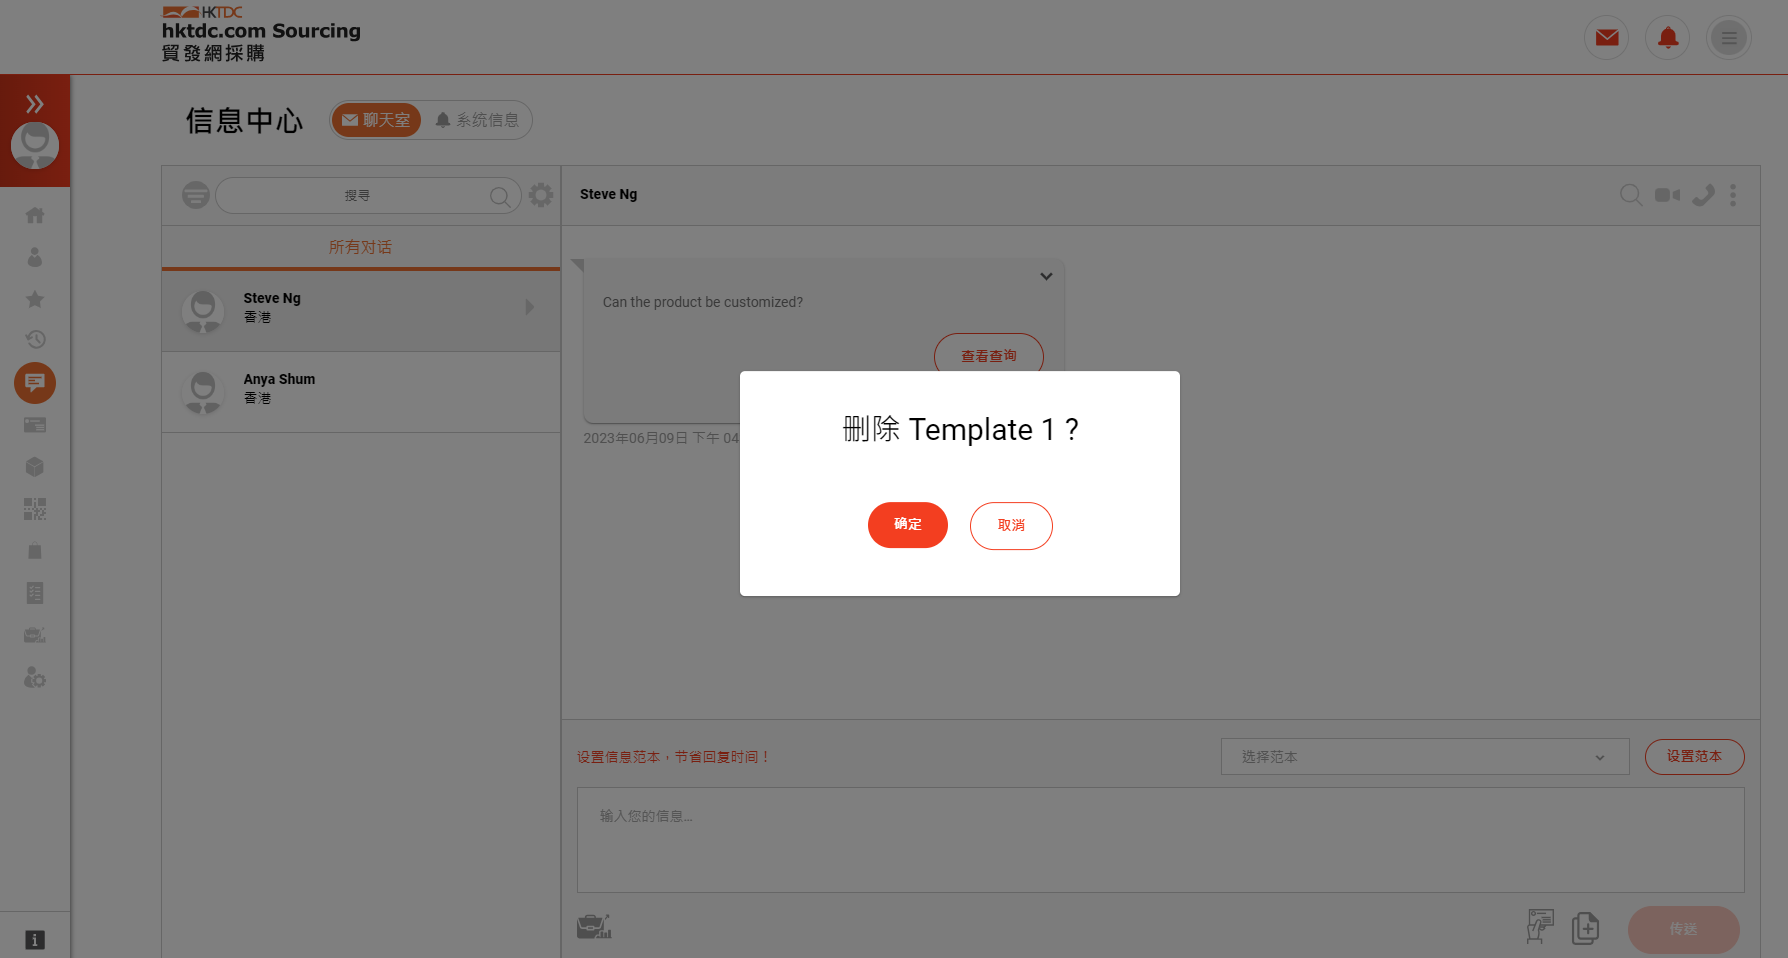Open the hamburger menu in header
Image resolution: width=1788 pixels, height=958 pixels.
coord(1729,38)
